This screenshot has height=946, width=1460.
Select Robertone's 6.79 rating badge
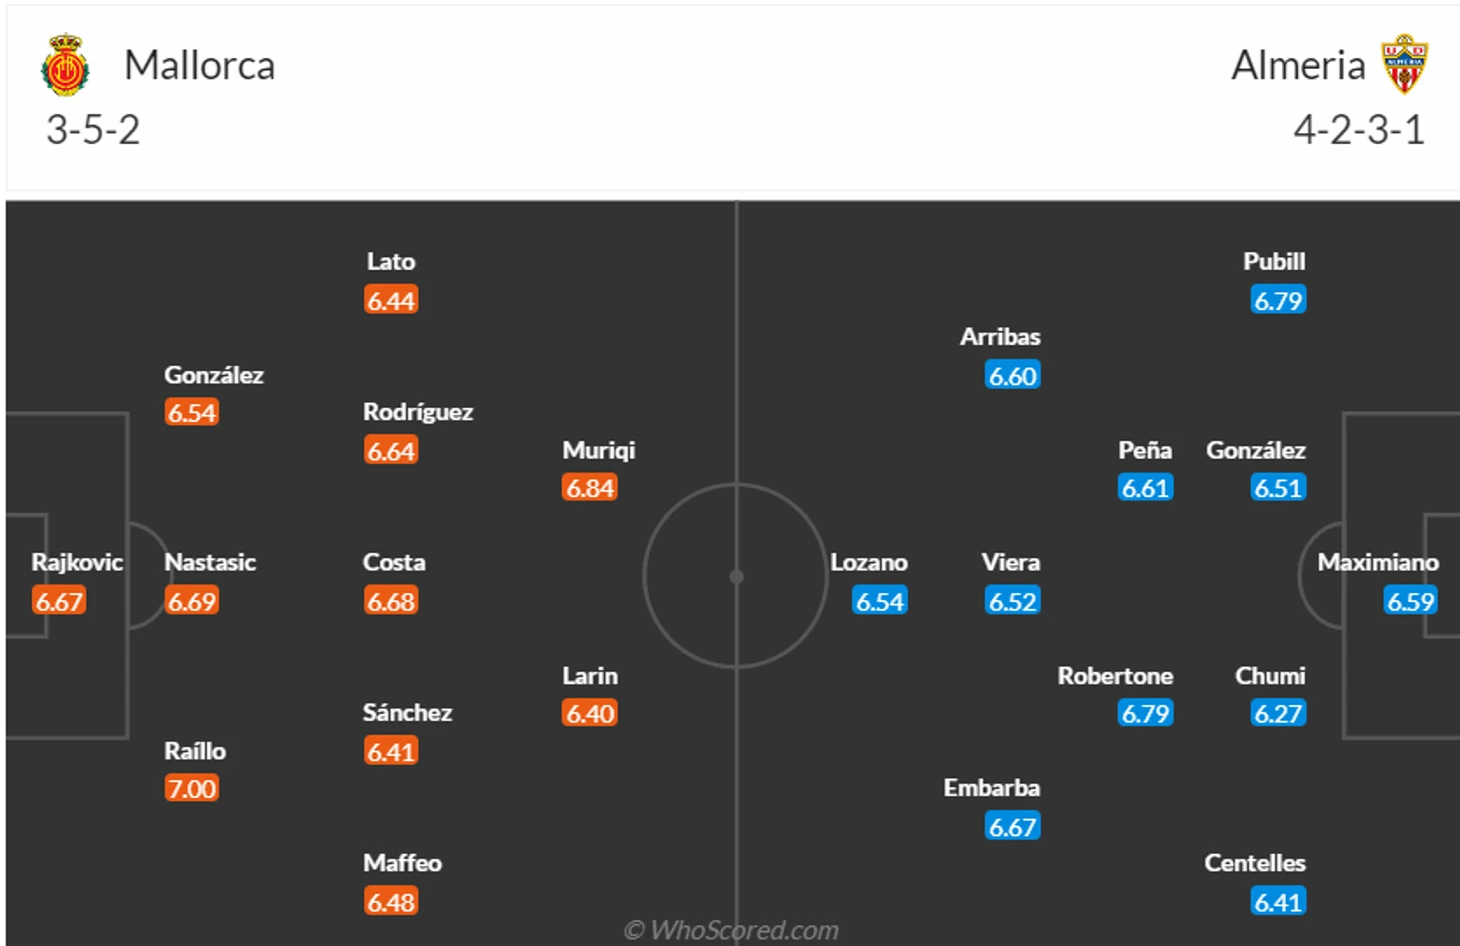[x=1146, y=714]
